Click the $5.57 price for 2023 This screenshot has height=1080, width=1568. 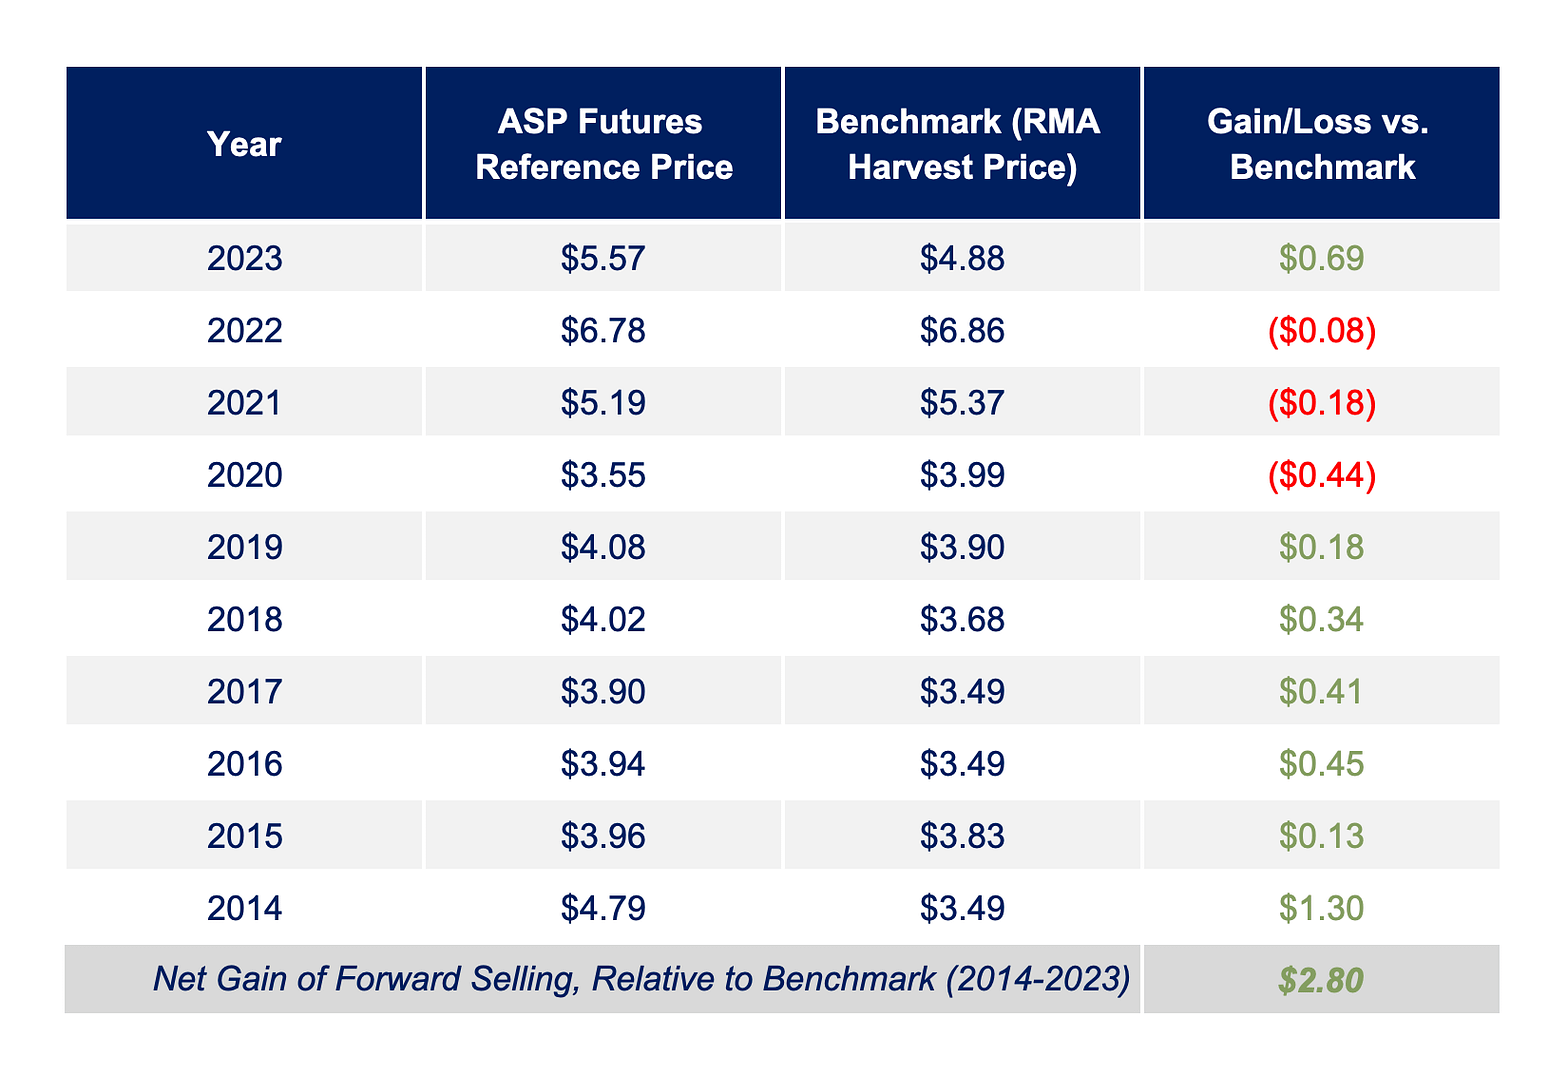[603, 259]
